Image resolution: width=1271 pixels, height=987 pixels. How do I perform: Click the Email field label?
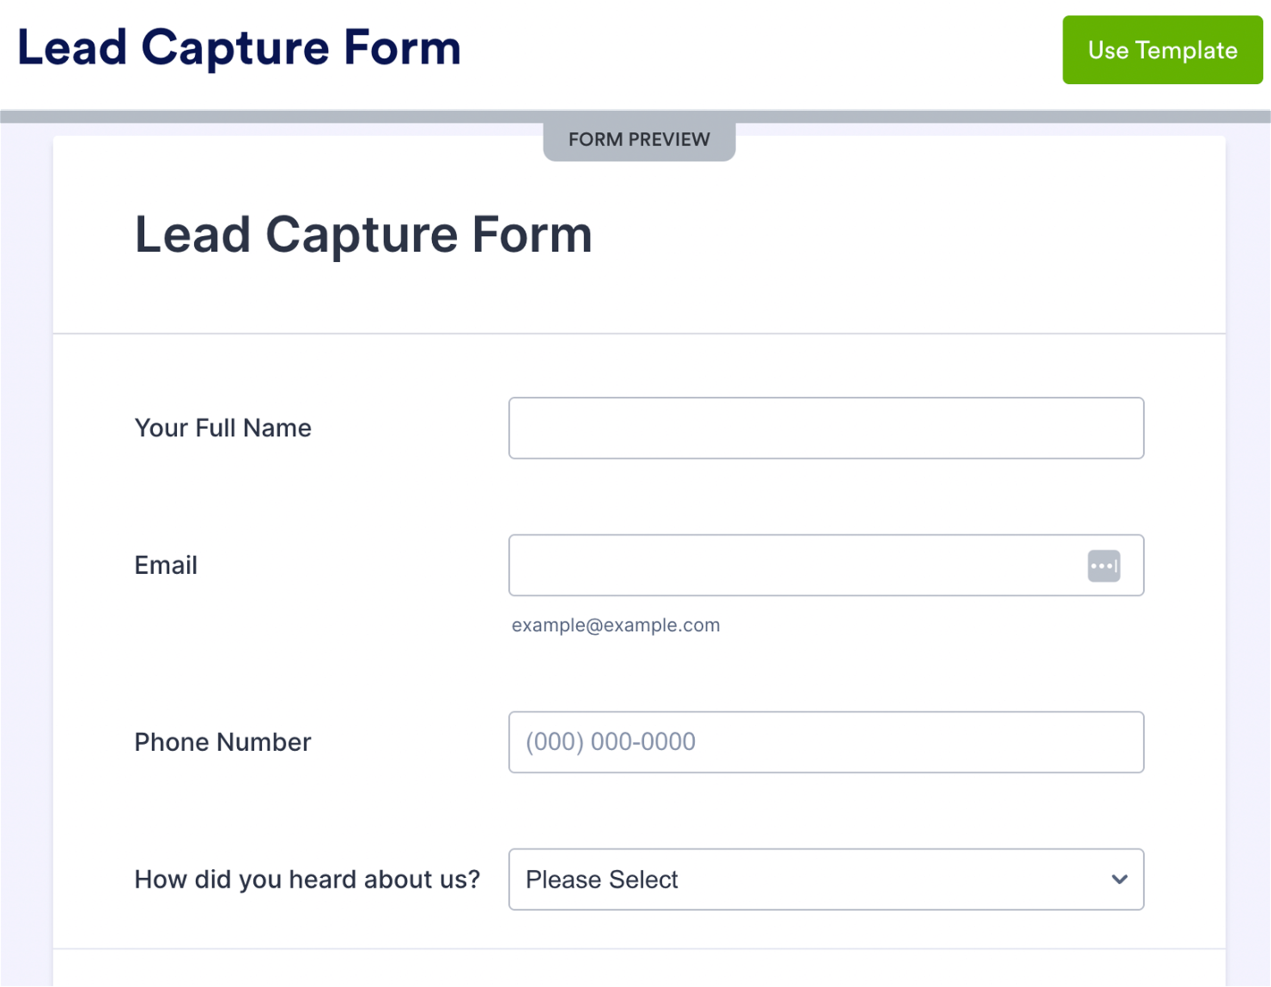166,565
